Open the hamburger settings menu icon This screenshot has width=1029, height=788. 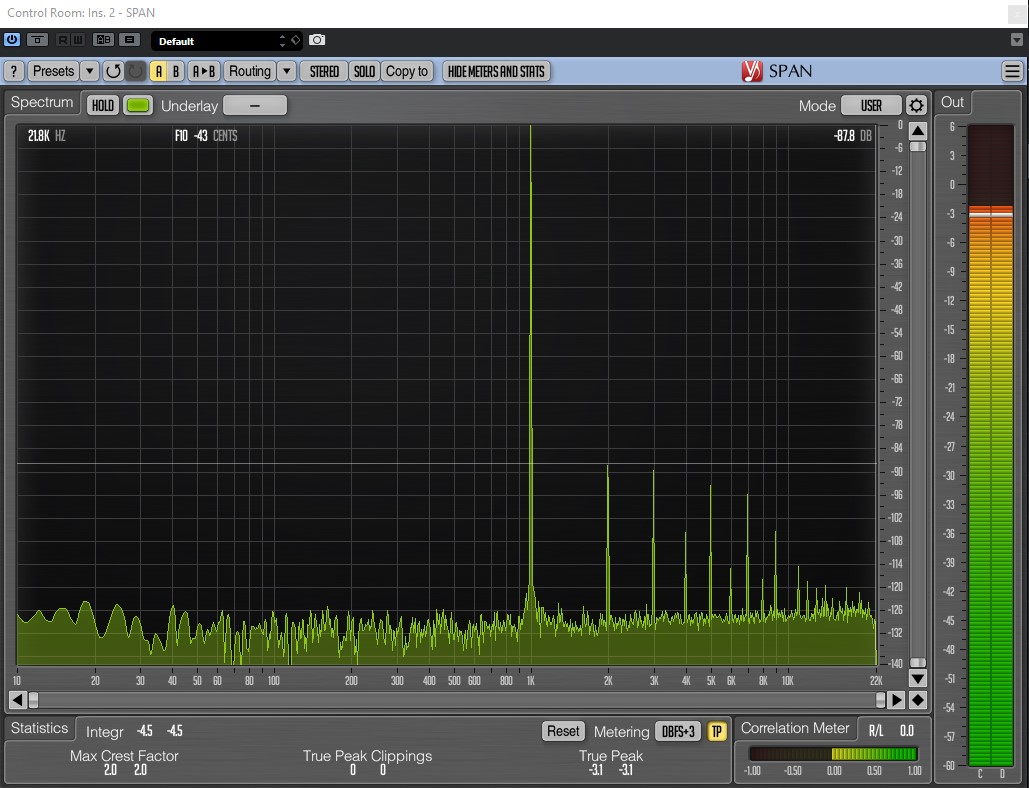pos(1012,71)
